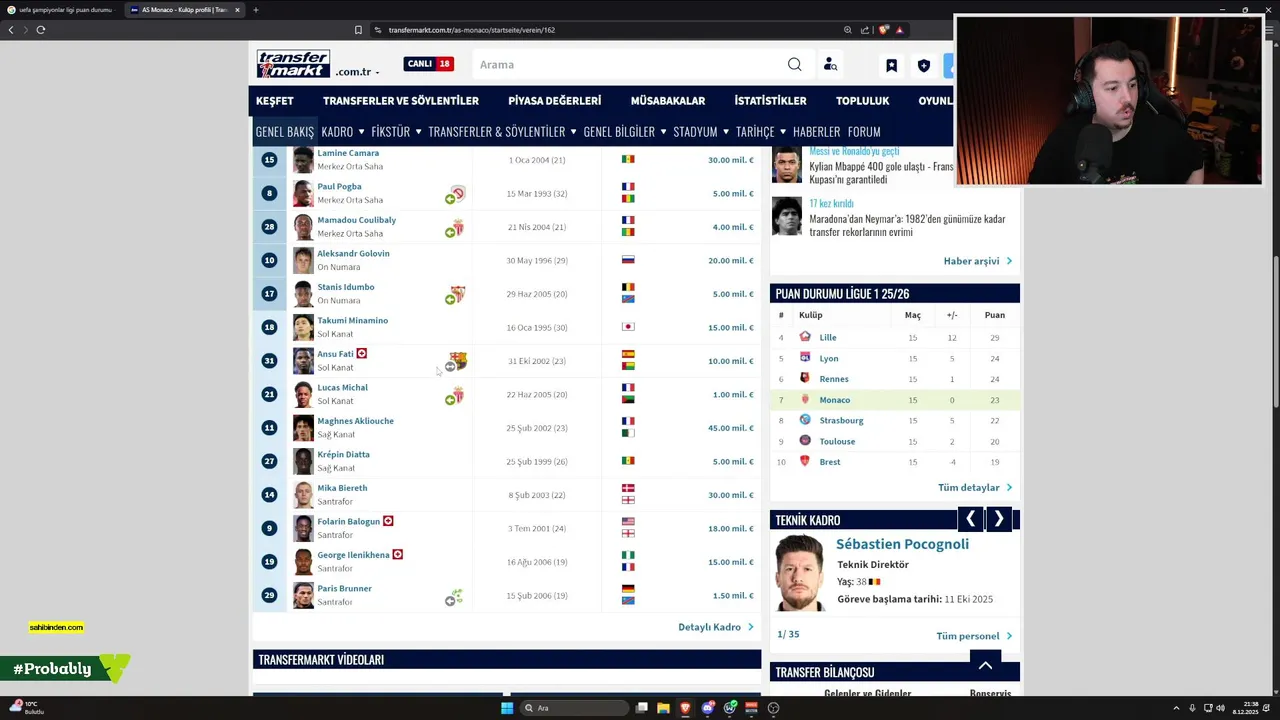This screenshot has width=1280, height=720.
Task: Click Ansu Fati injury red icon
Action: click(362, 353)
